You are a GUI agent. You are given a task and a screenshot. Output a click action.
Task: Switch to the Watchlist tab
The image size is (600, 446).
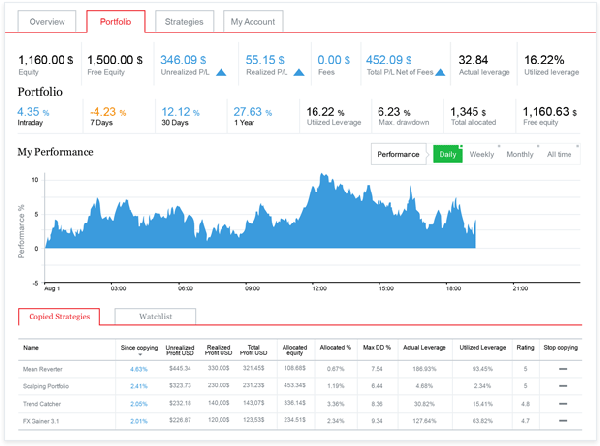coord(154,316)
